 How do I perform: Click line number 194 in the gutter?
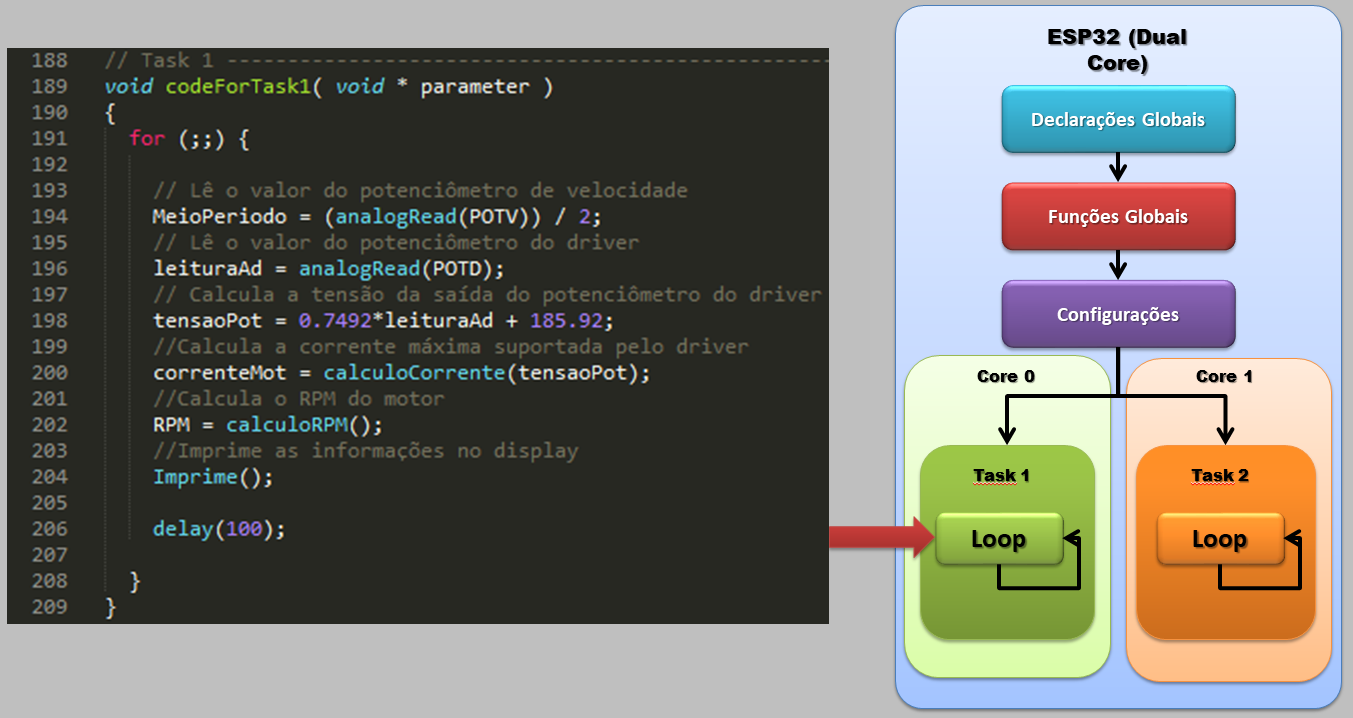click(49, 217)
